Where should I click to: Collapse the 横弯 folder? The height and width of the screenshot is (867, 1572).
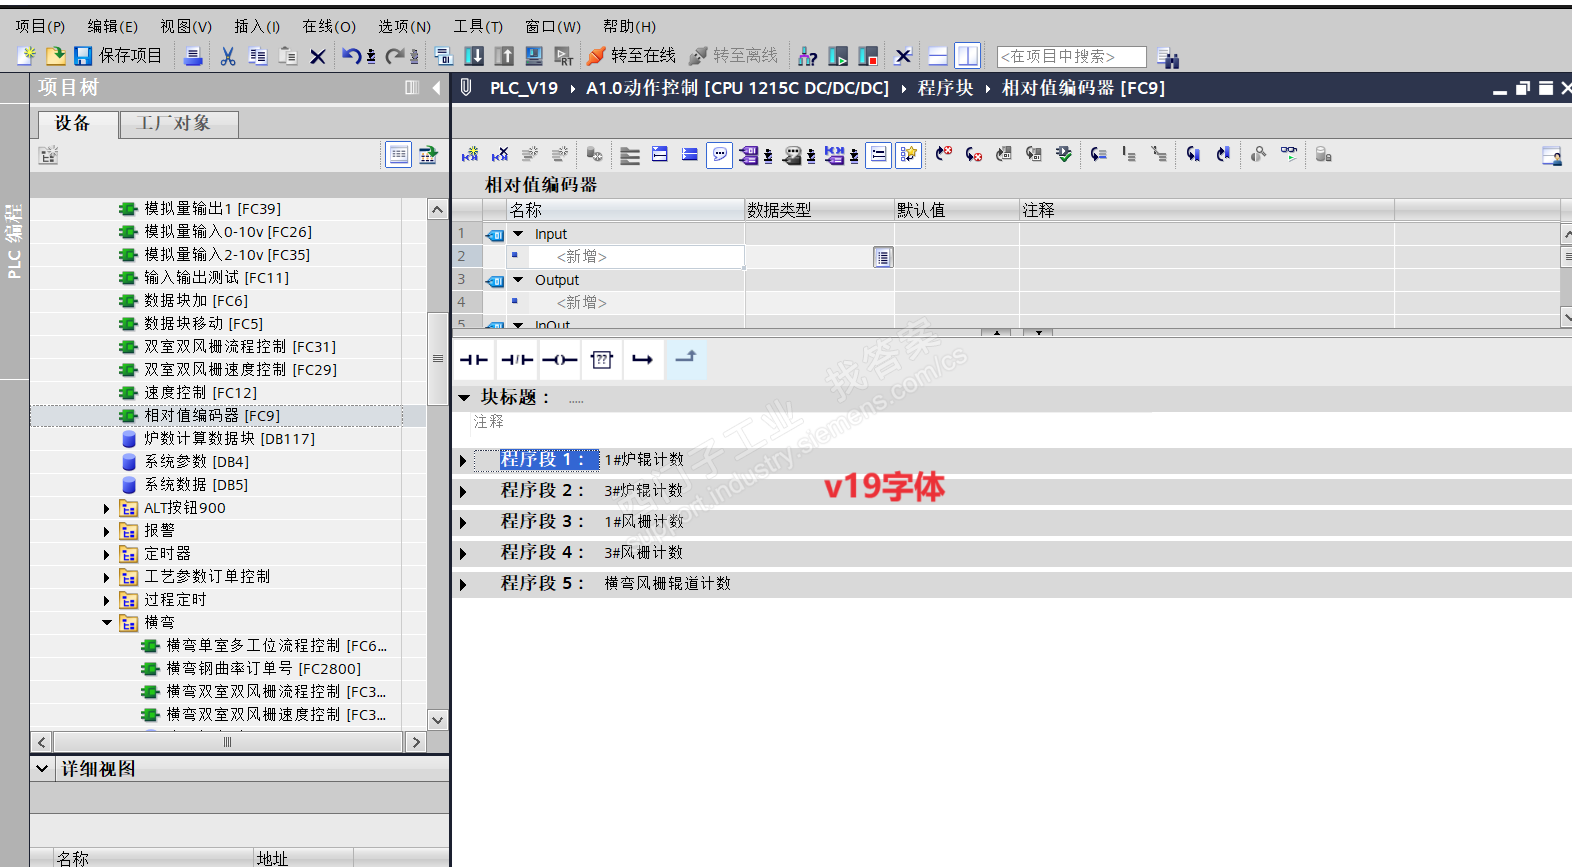coord(107,623)
